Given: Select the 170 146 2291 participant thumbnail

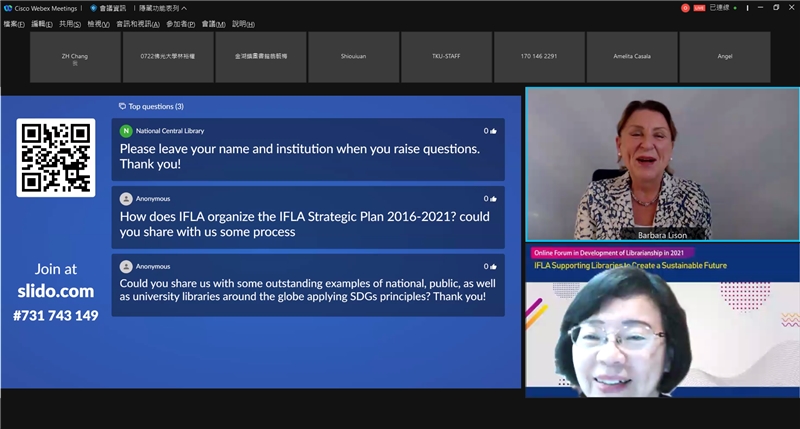Looking at the screenshot, I should coord(539,57).
